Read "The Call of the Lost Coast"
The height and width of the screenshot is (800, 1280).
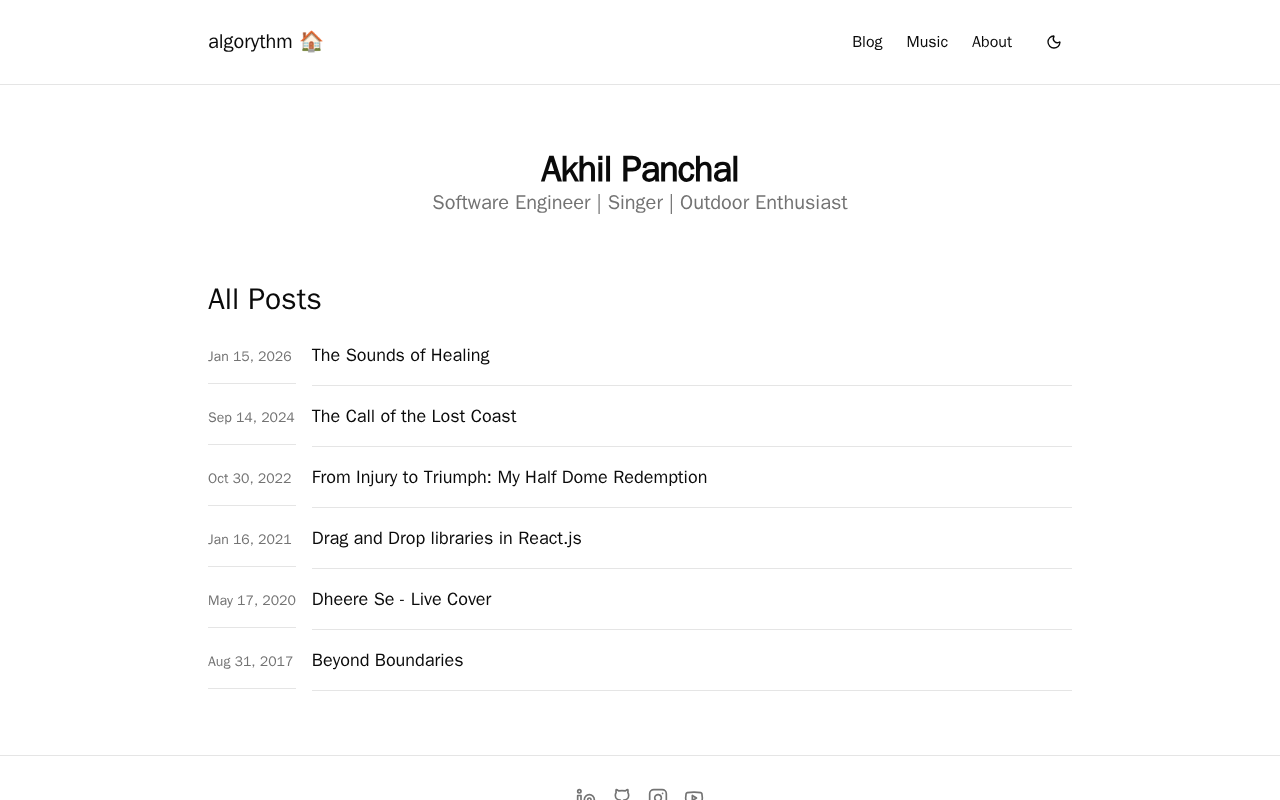pos(414,416)
